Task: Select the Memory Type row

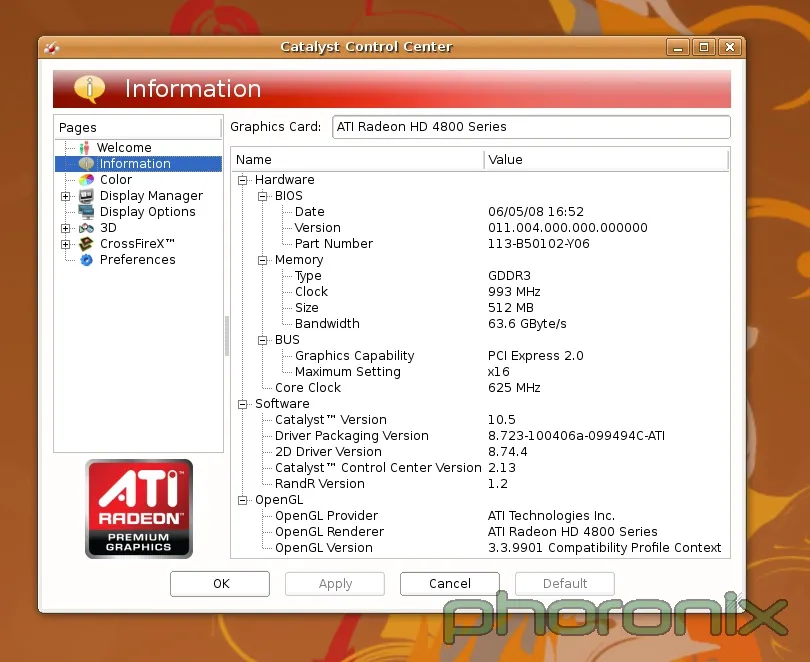Action: [x=480, y=276]
